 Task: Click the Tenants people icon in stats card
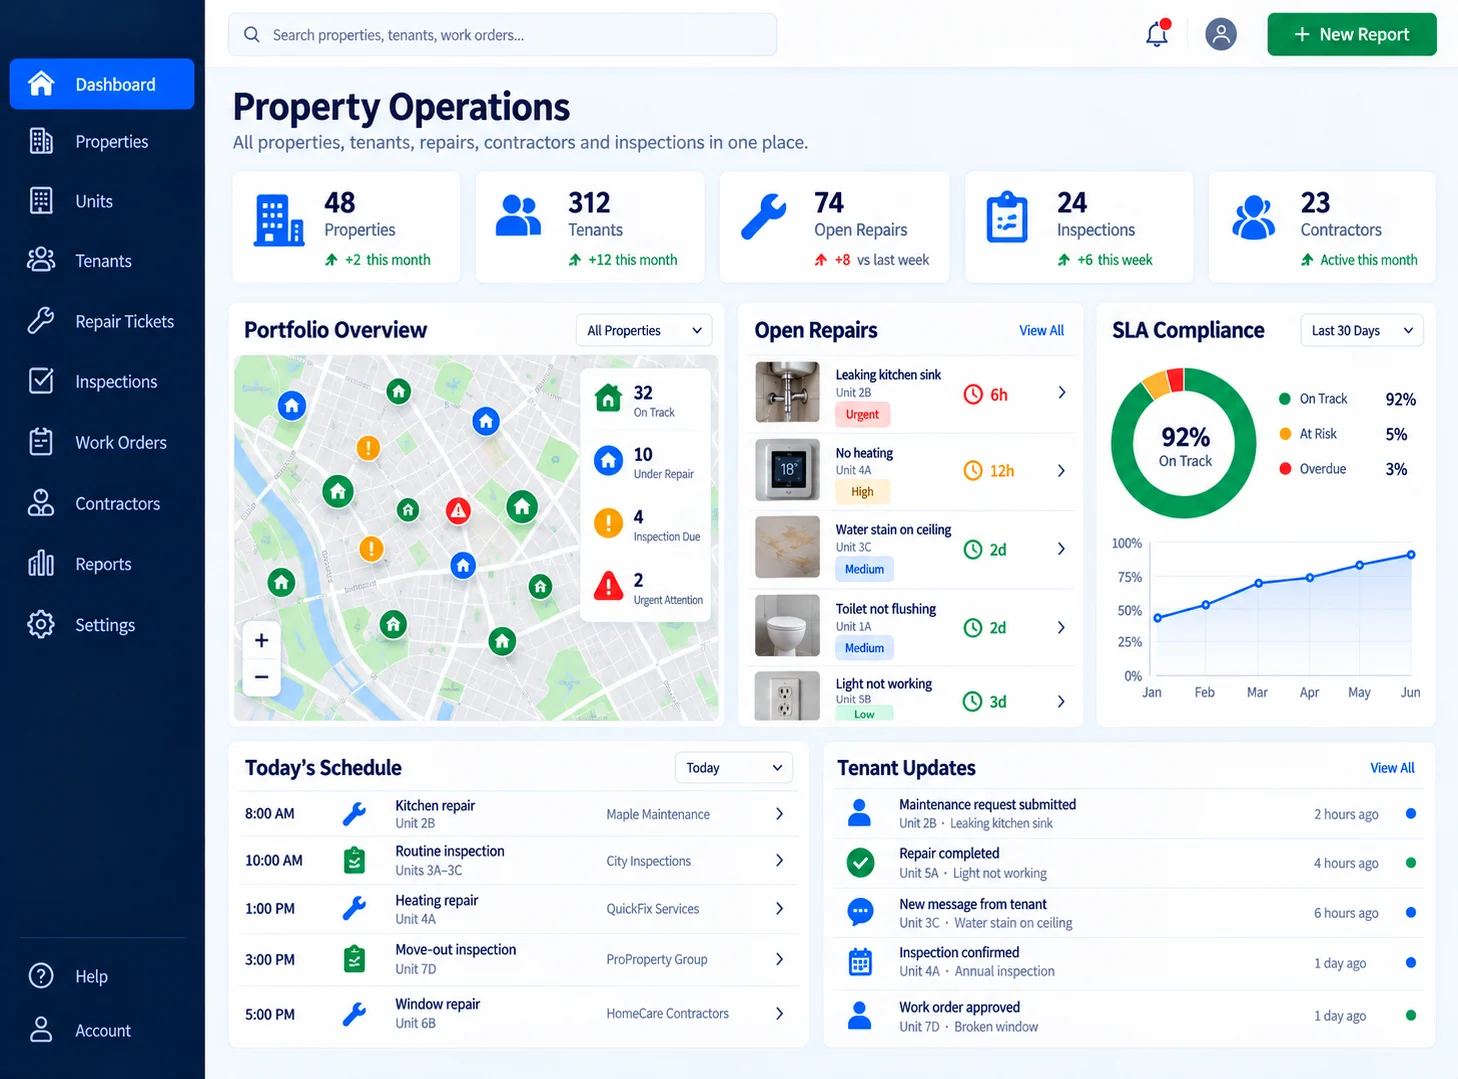click(x=518, y=215)
